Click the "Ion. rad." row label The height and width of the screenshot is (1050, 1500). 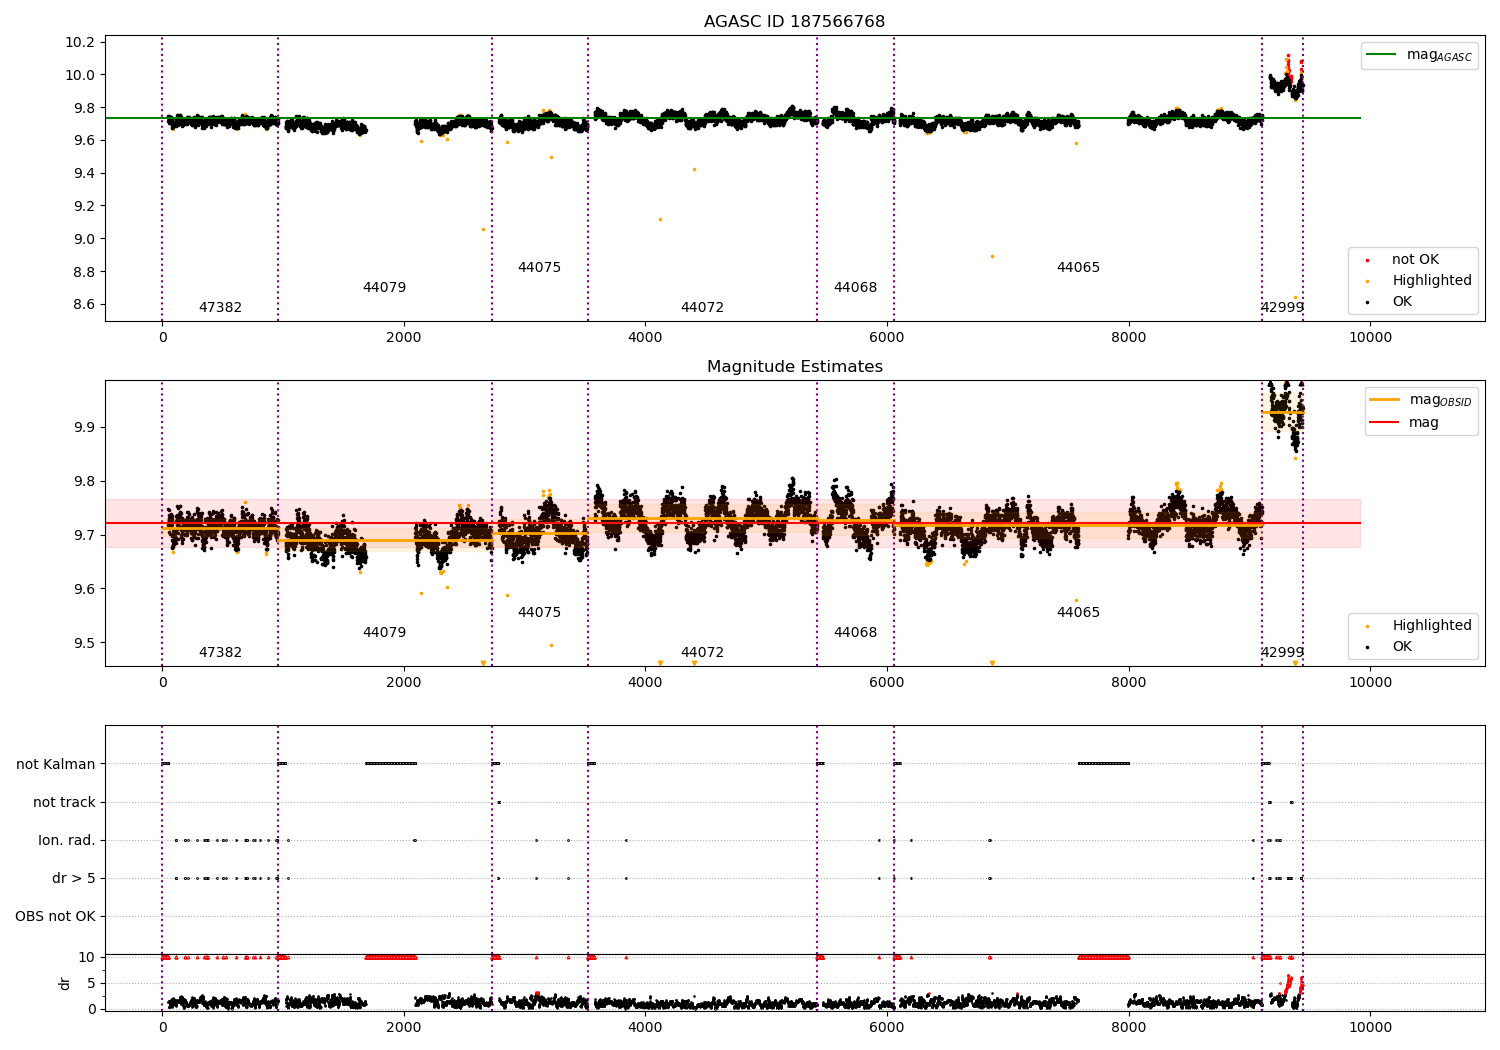click(67, 841)
